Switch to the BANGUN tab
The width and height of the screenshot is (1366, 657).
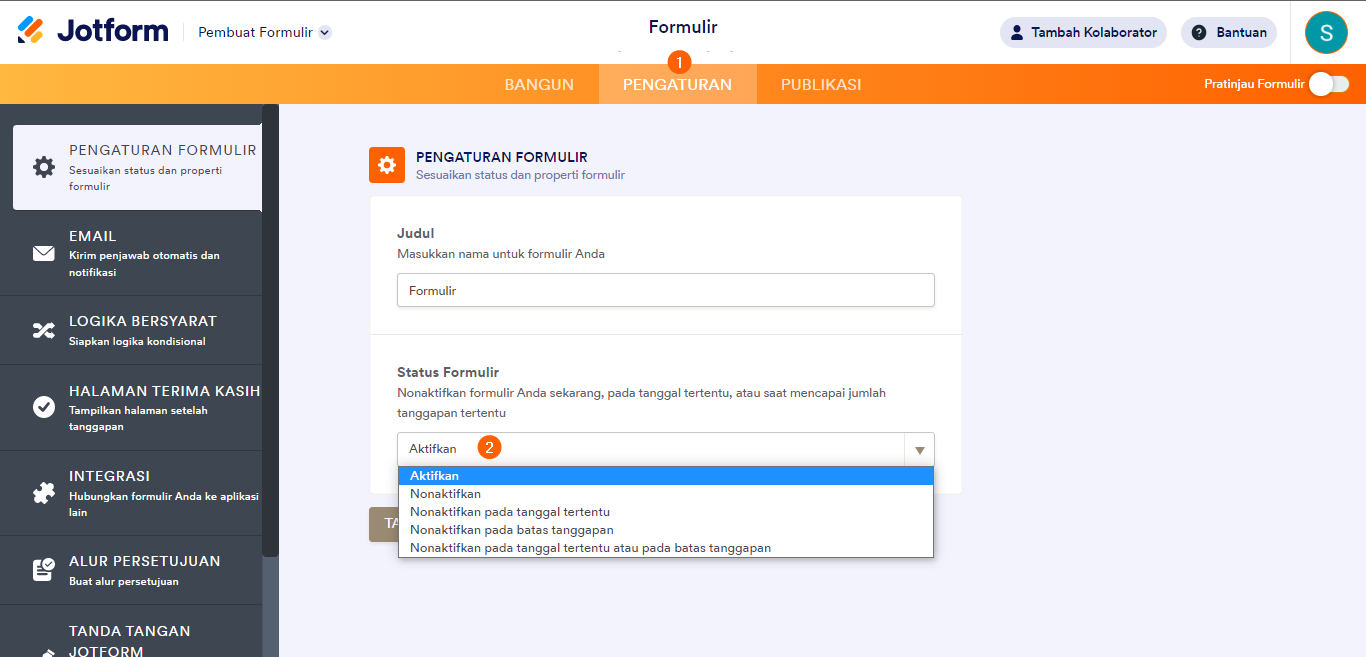(x=539, y=84)
